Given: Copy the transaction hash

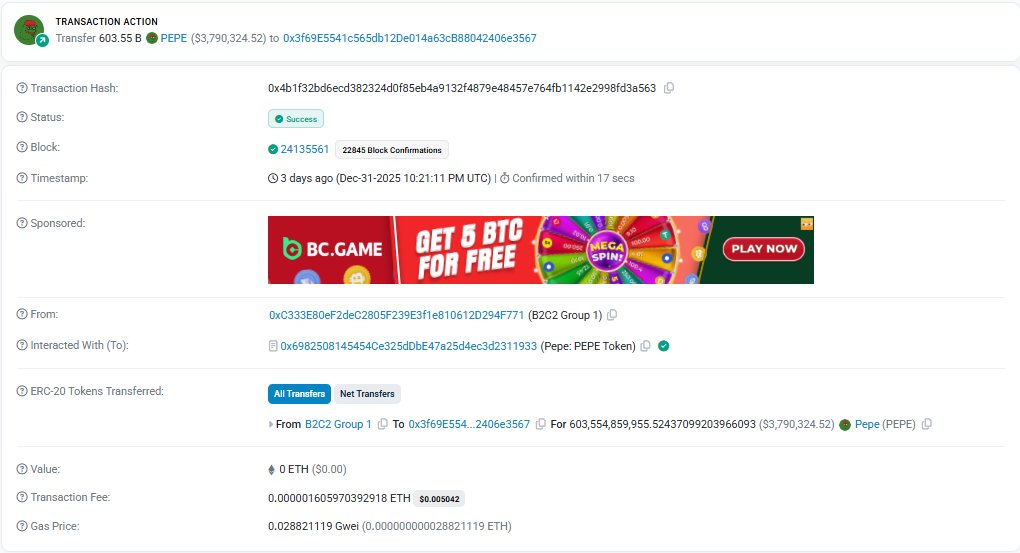Looking at the screenshot, I should (x=669, y=88).
